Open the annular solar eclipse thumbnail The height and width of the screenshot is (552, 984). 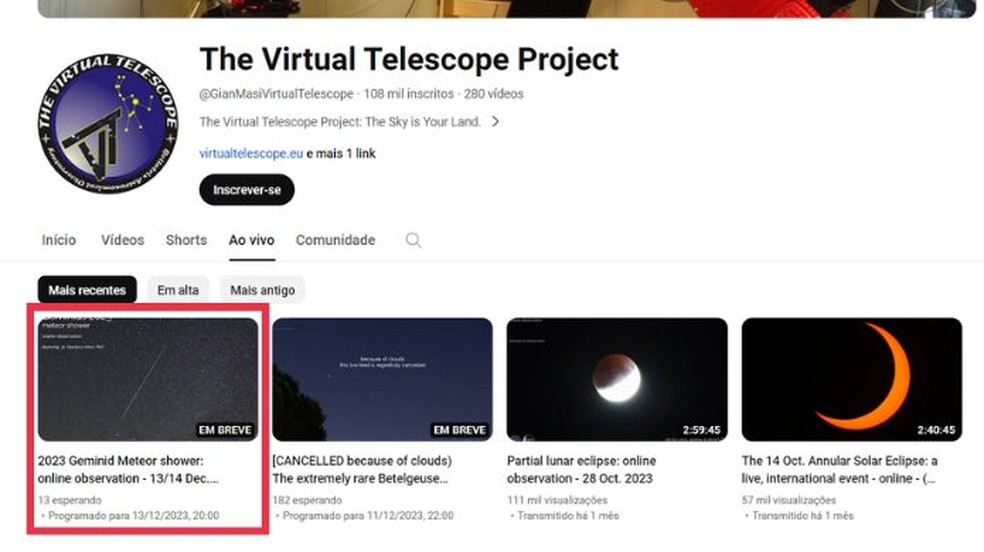click(852, 380)
